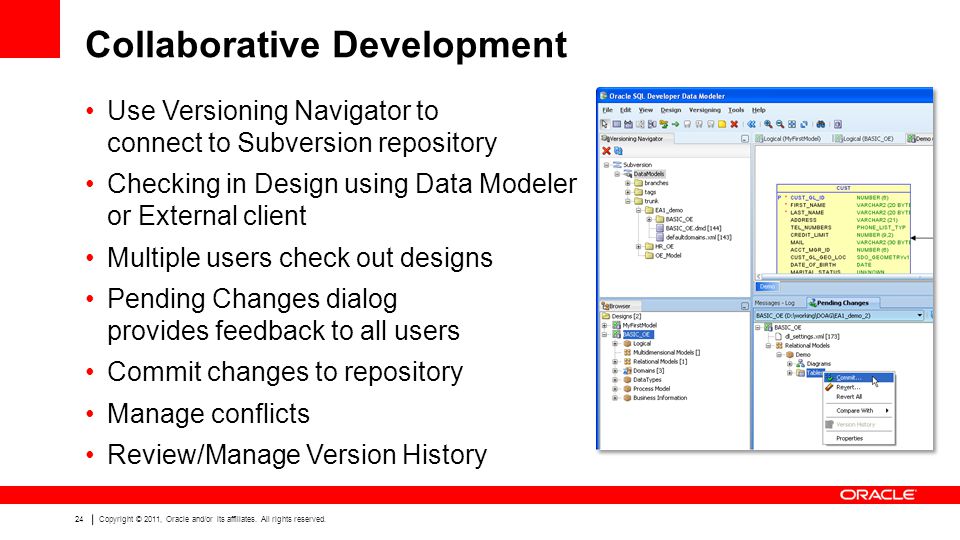
Task: Switch to Logical (BASIC_OE) tab
Action: (x=864, y=139)
